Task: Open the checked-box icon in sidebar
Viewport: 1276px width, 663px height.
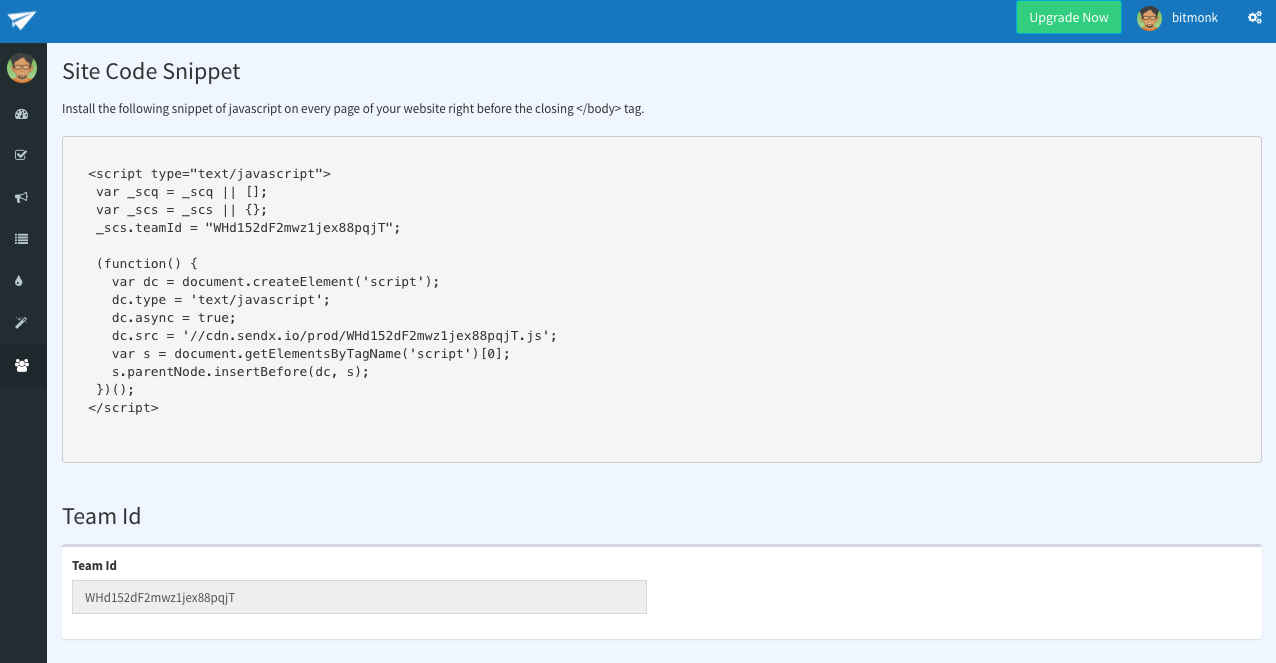Action: (x=21, y=155)
